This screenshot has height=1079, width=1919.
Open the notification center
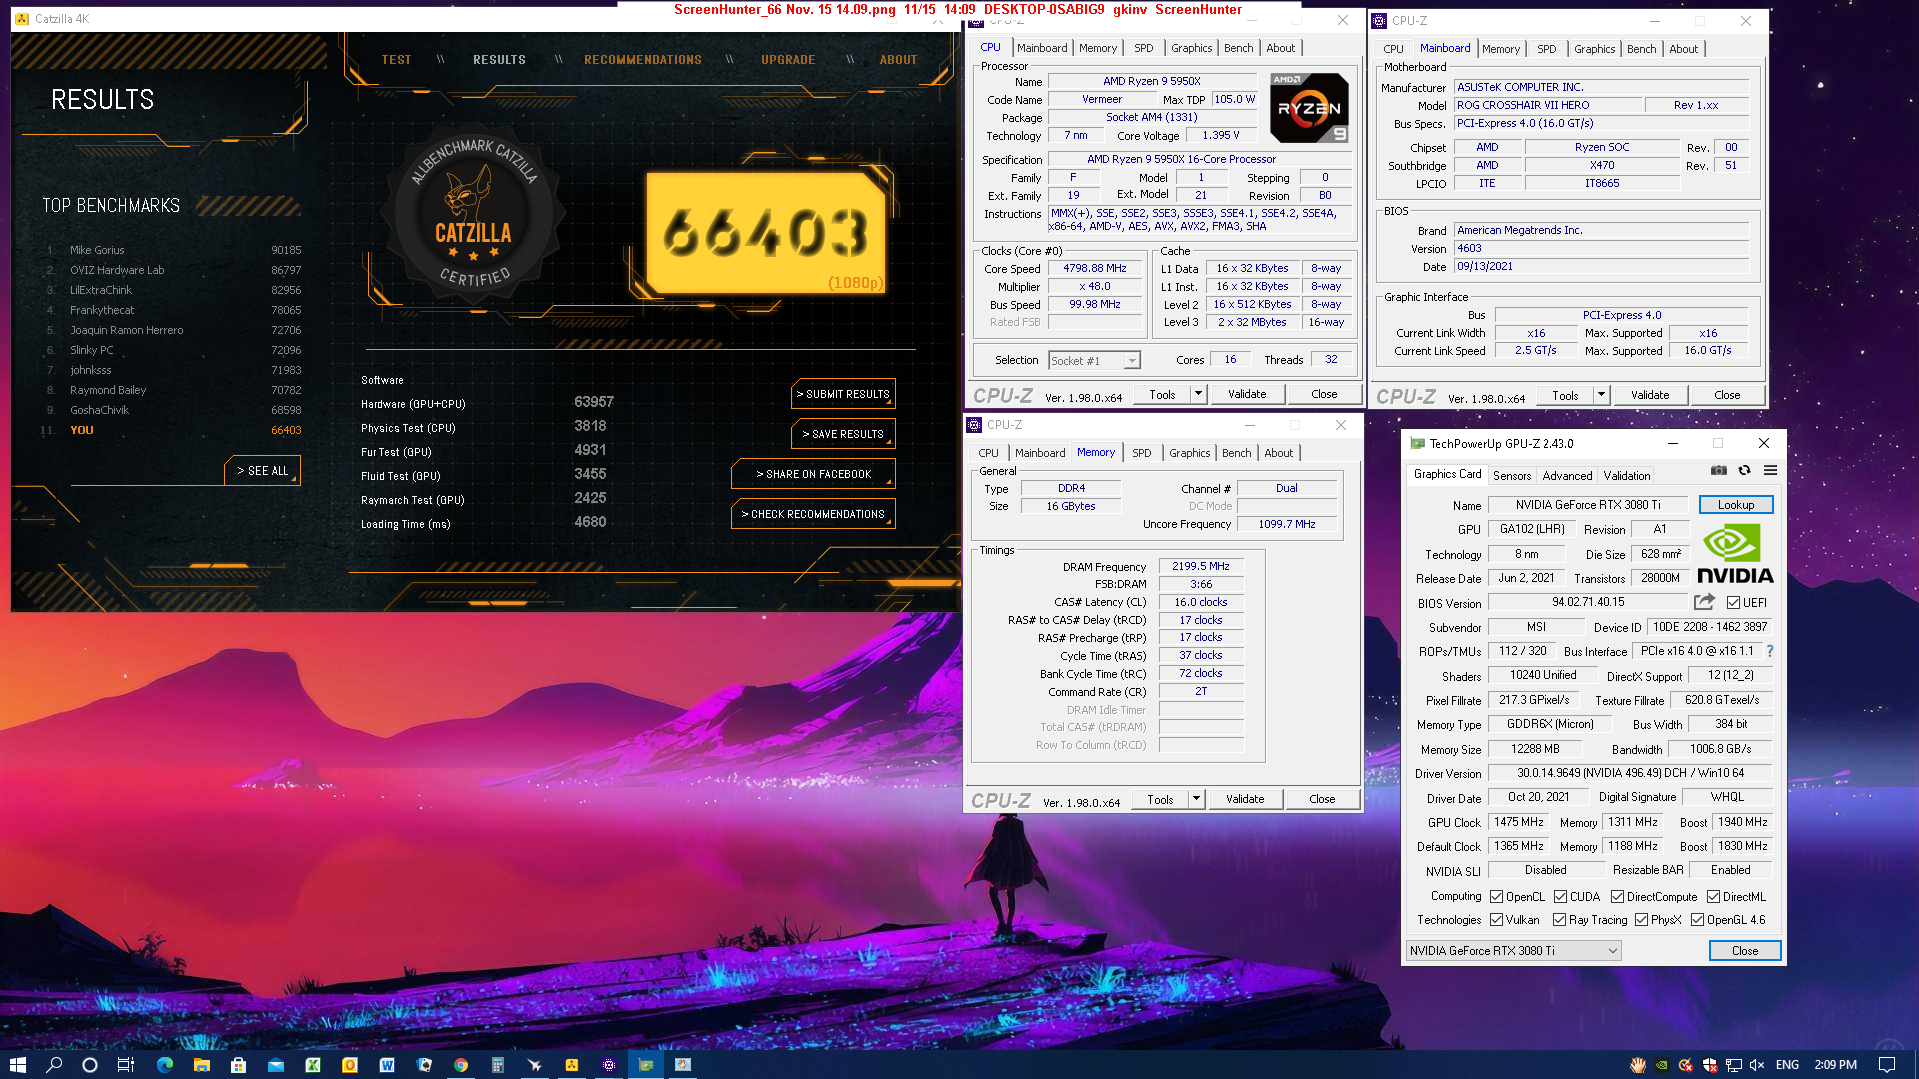[x=1887, y=1065]
